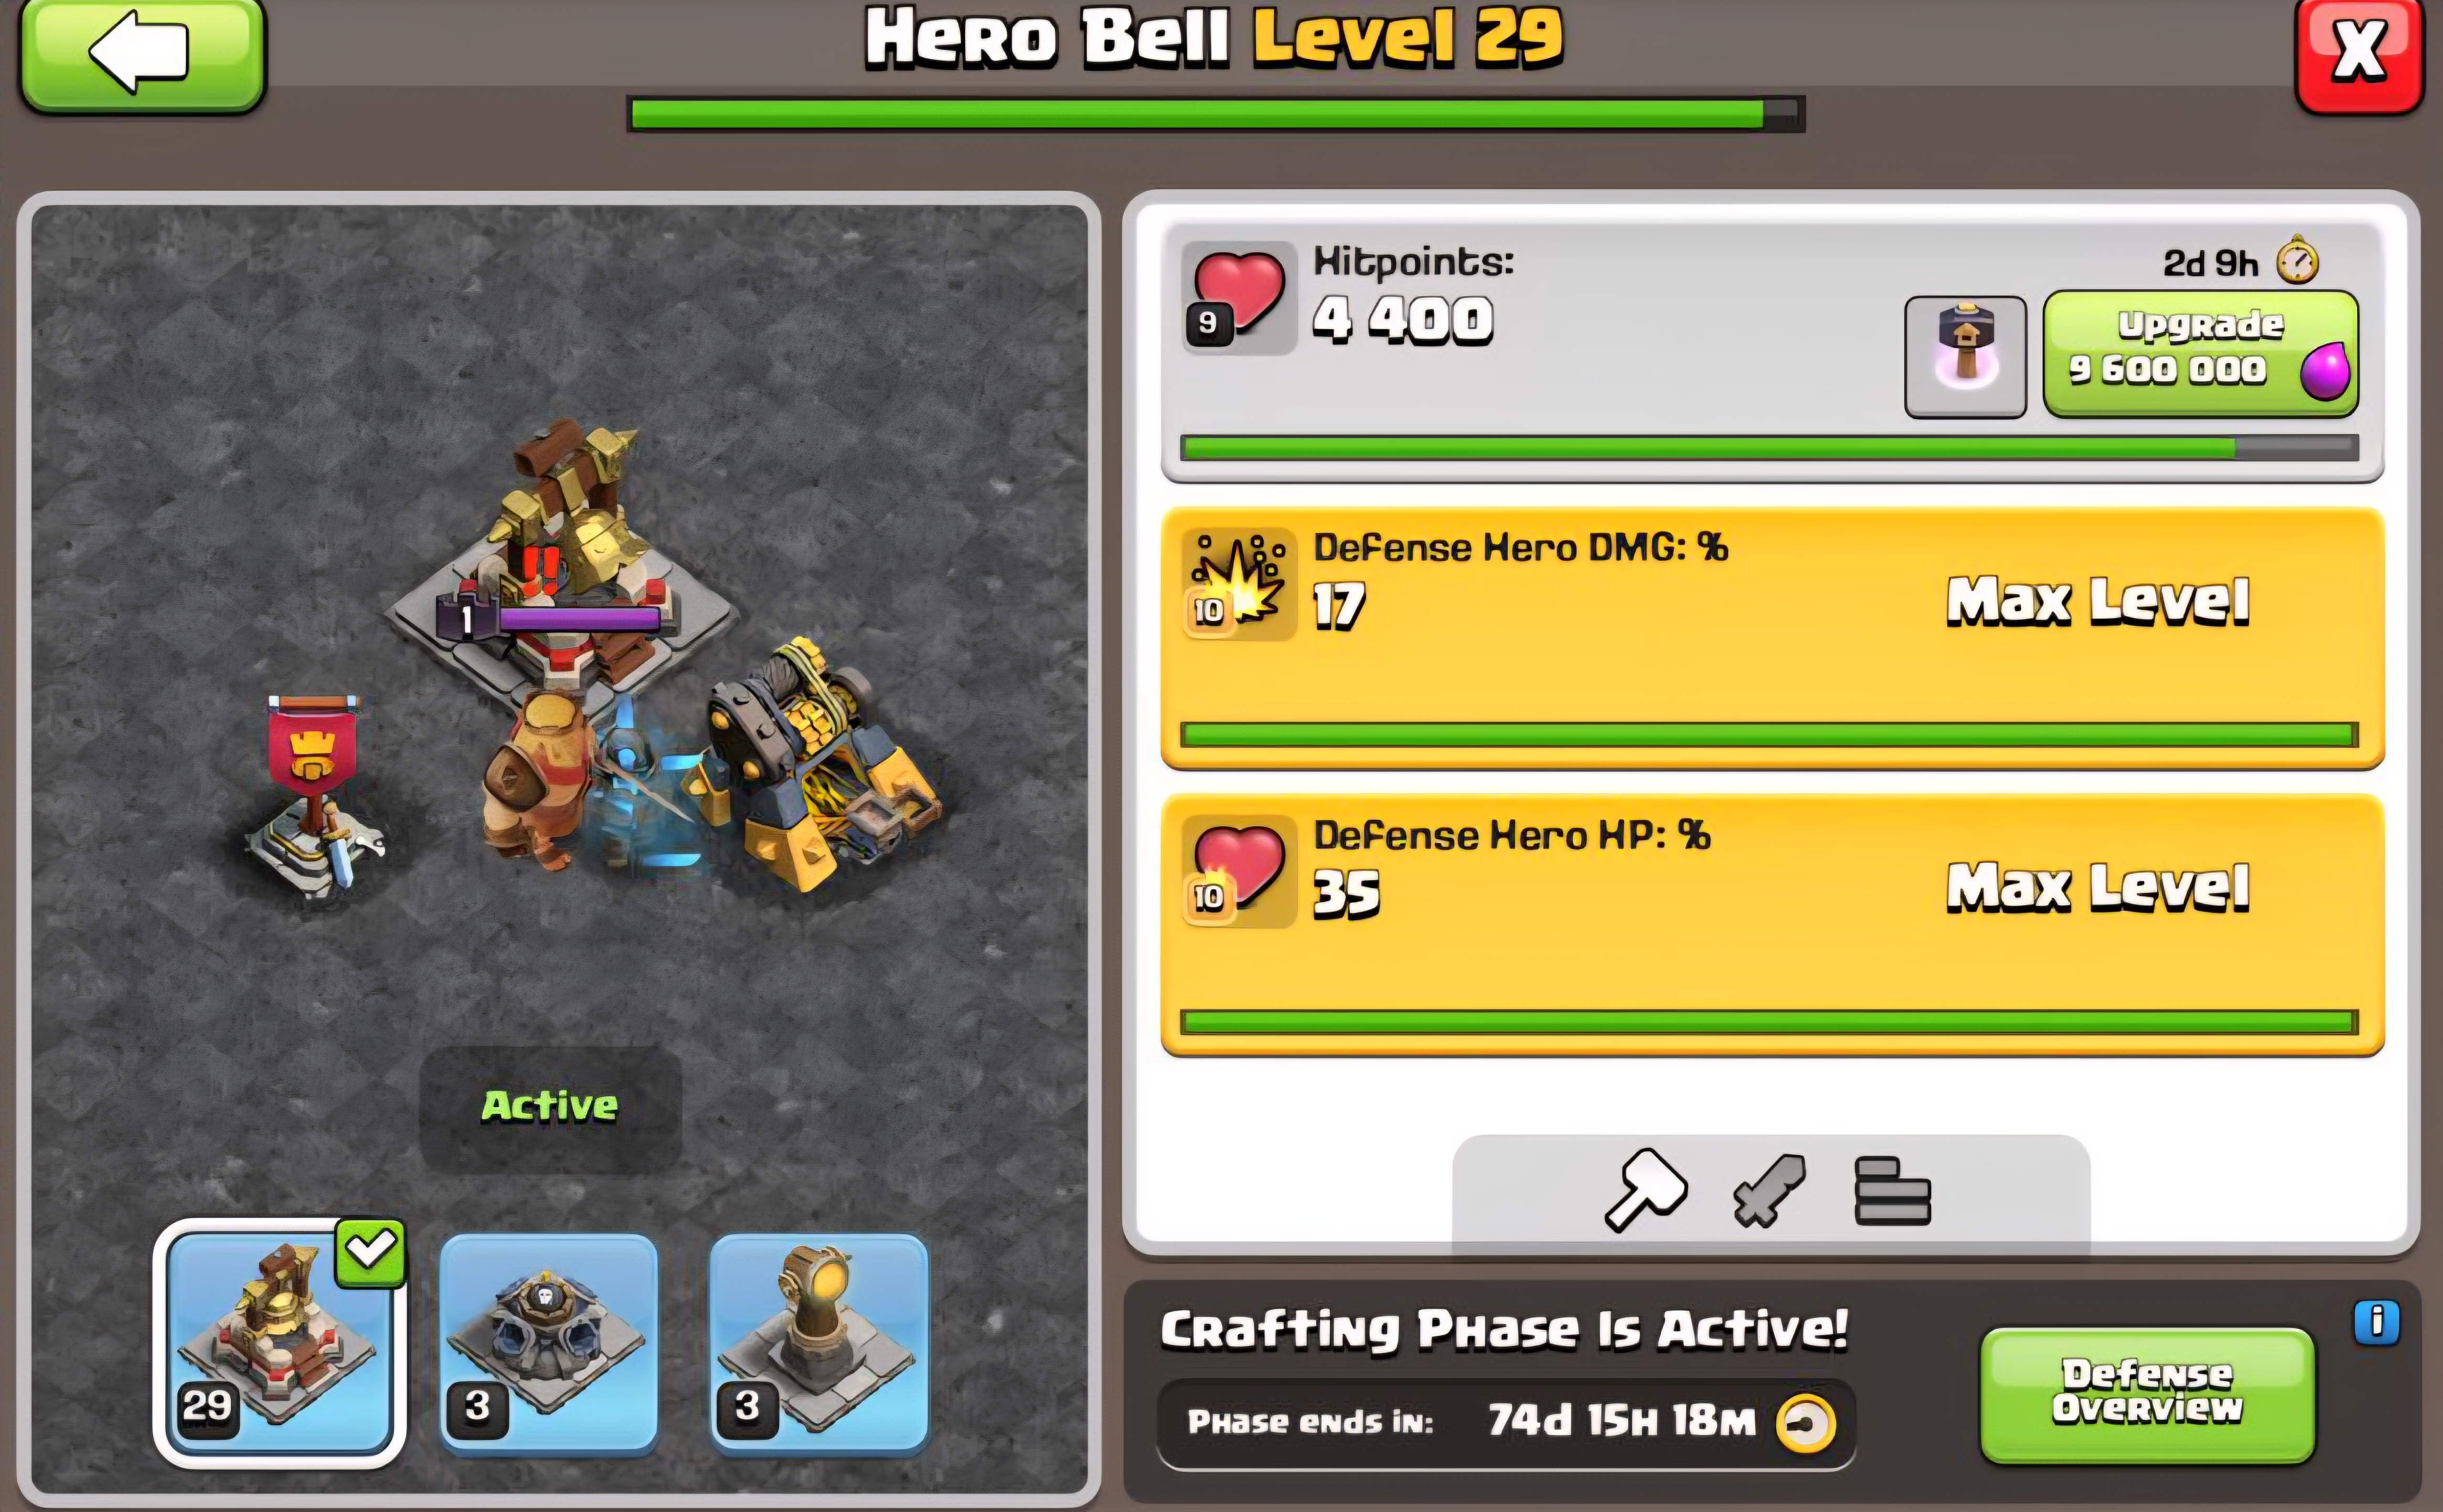This screenshot has height=1512, width=2443.
Task: Select the Hitpoints heart icon
Action: (1238, 297)
